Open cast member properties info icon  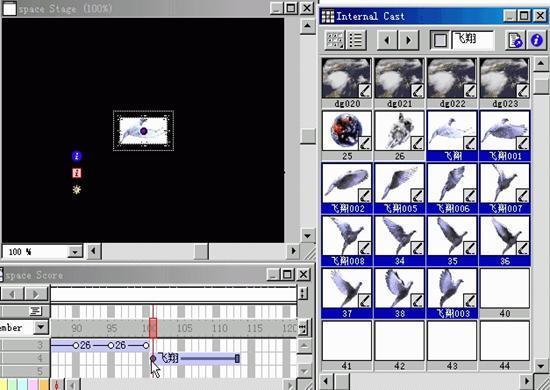(537, 40)
